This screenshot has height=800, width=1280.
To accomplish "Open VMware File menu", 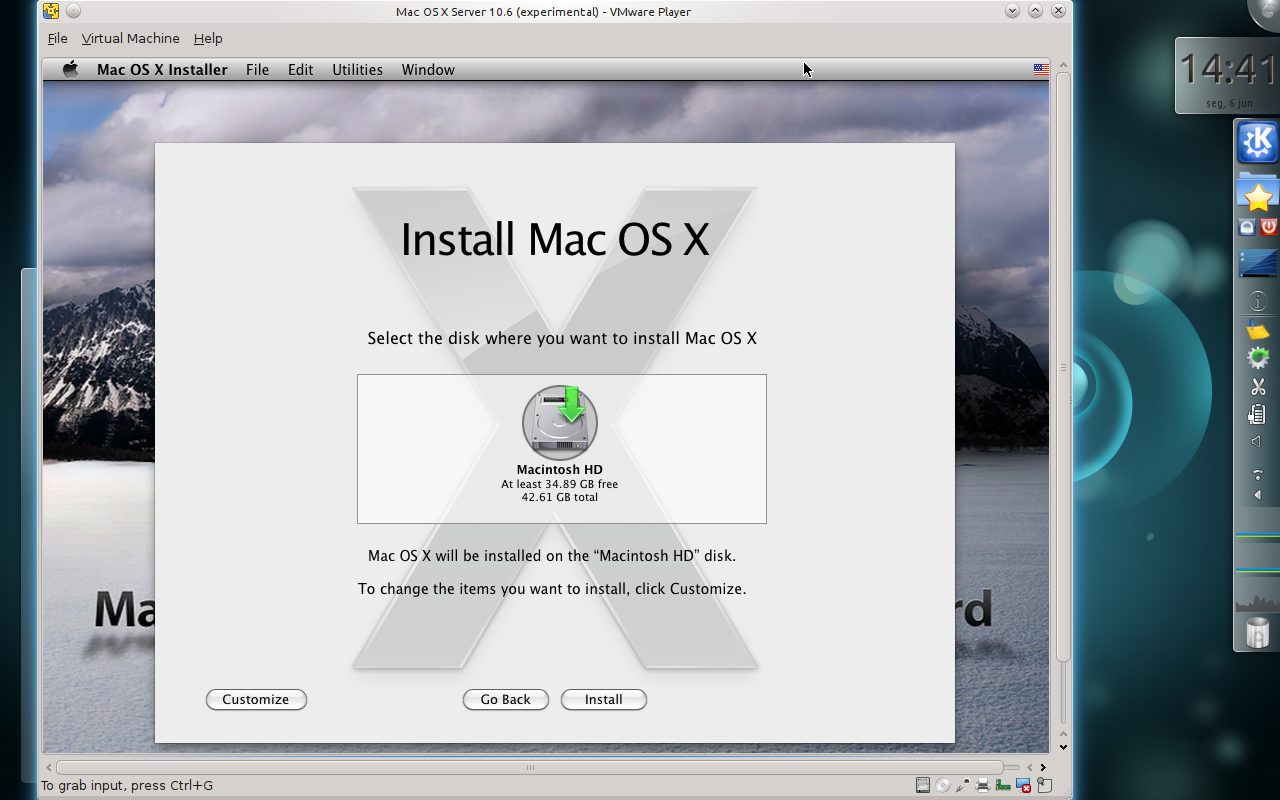I will (x=58, y=38).
